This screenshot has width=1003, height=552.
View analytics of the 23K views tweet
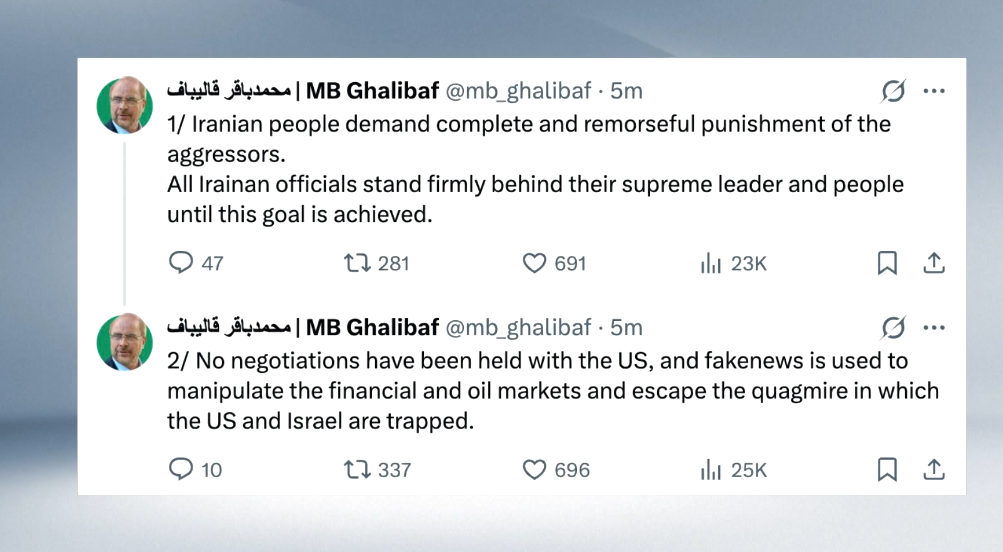click(x=711, y=263)
